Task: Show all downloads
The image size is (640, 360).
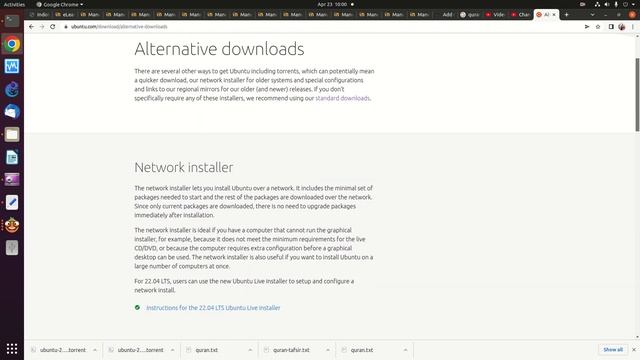Action: 613,350
